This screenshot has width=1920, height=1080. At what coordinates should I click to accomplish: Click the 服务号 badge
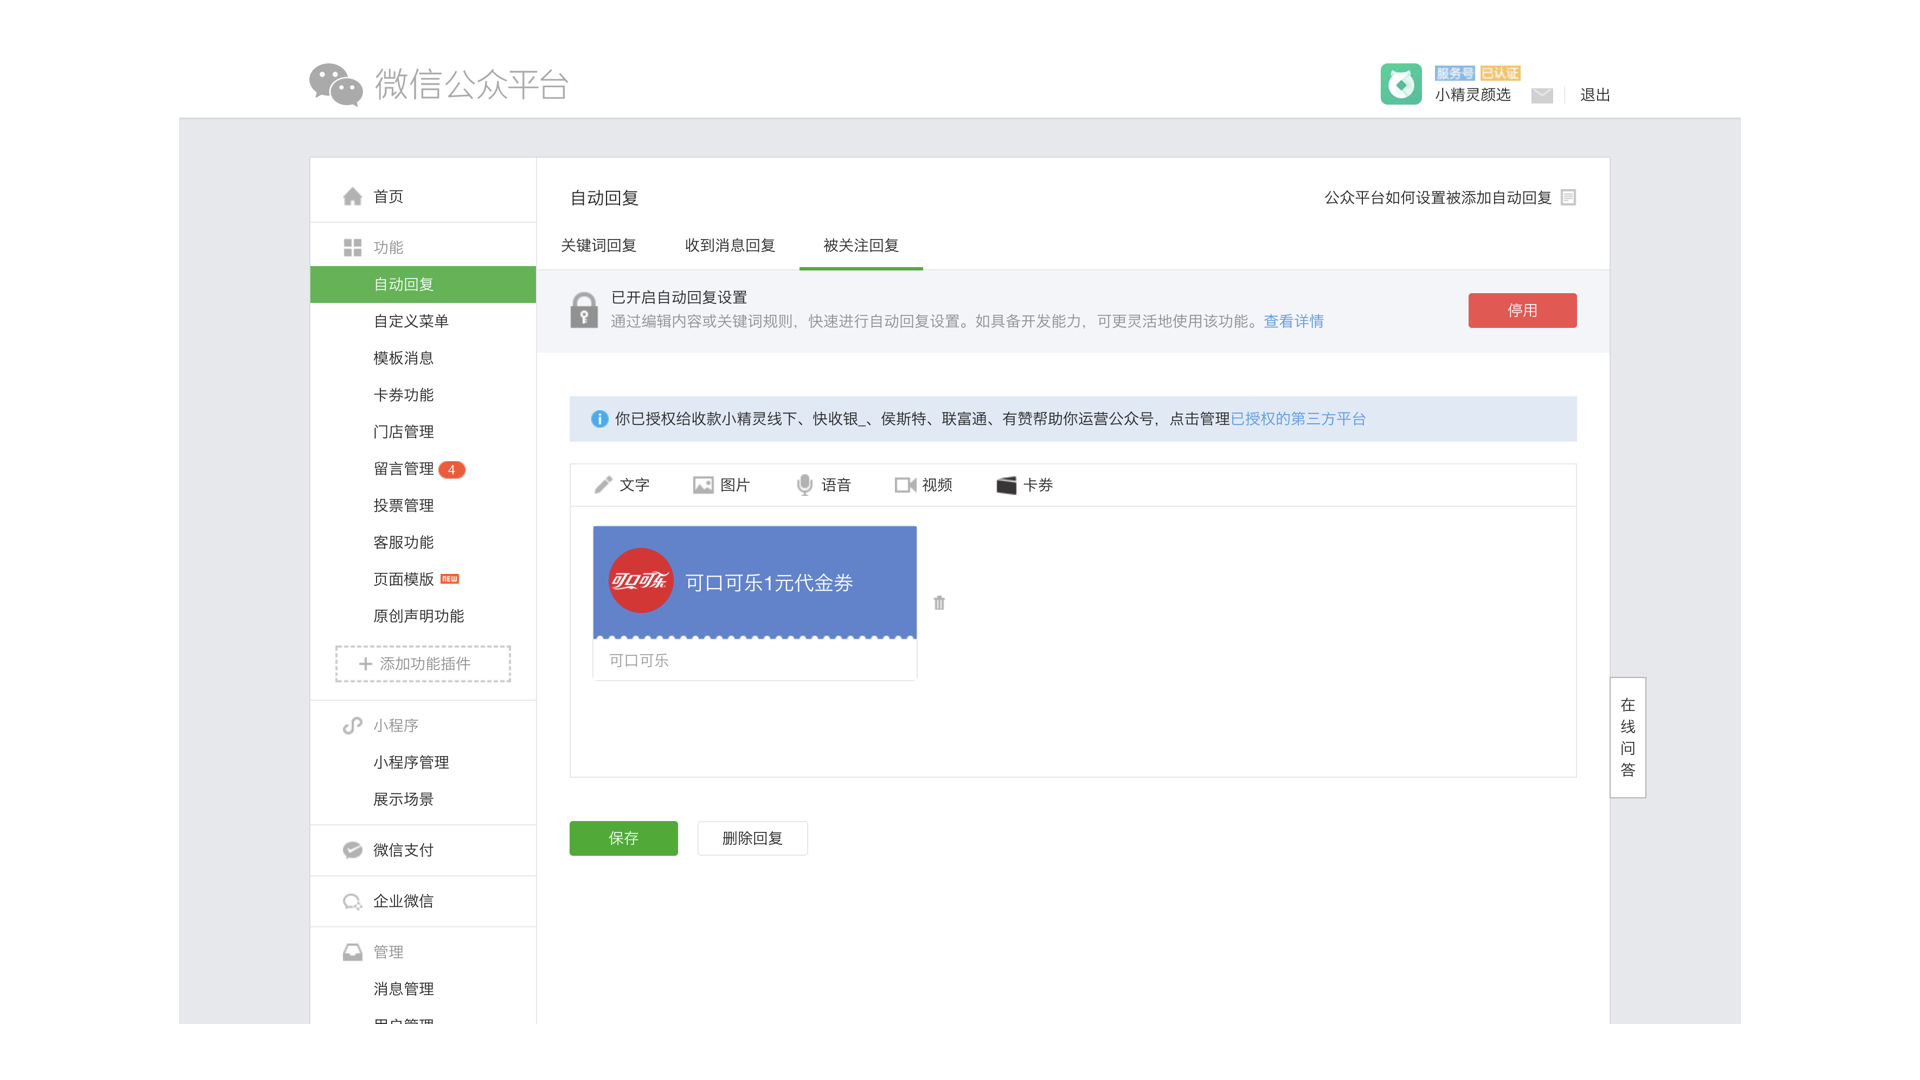1454,73
